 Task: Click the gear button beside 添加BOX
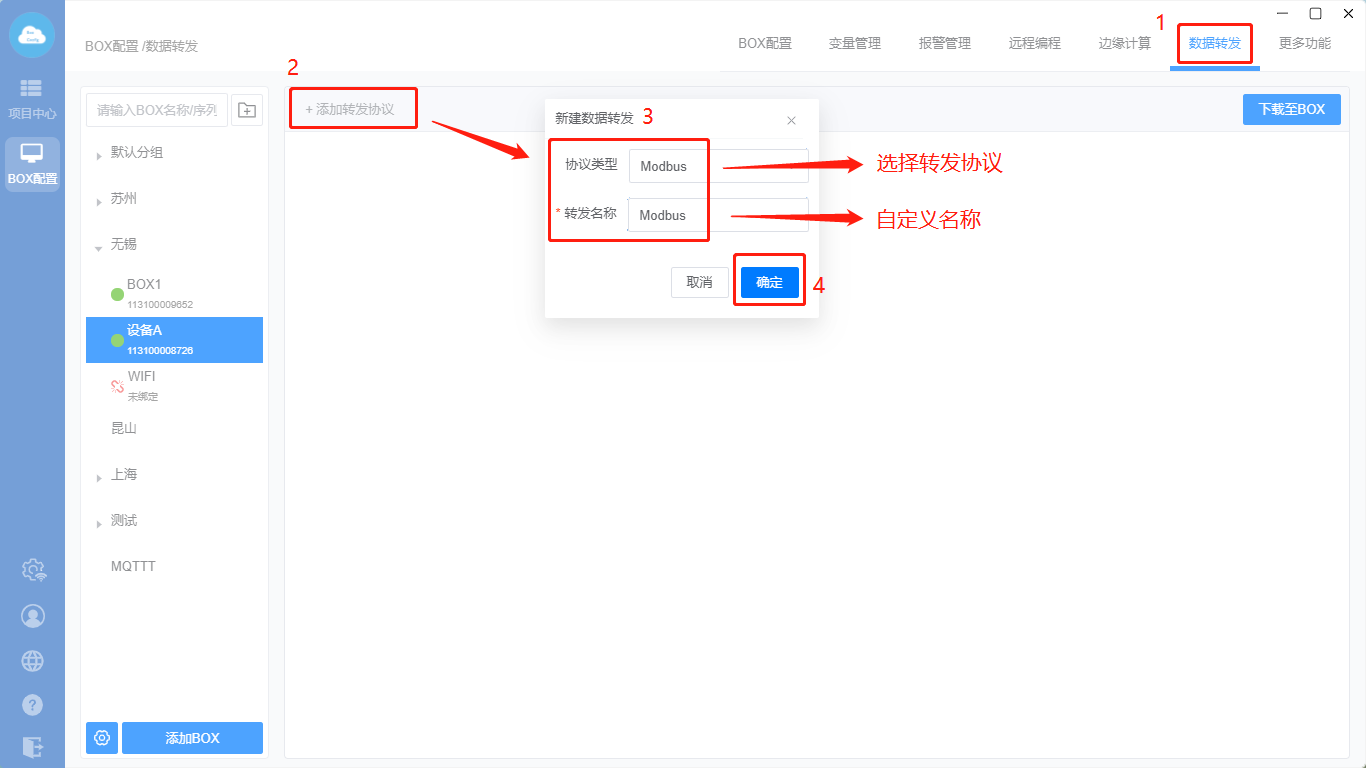click(x=102, y=738)
